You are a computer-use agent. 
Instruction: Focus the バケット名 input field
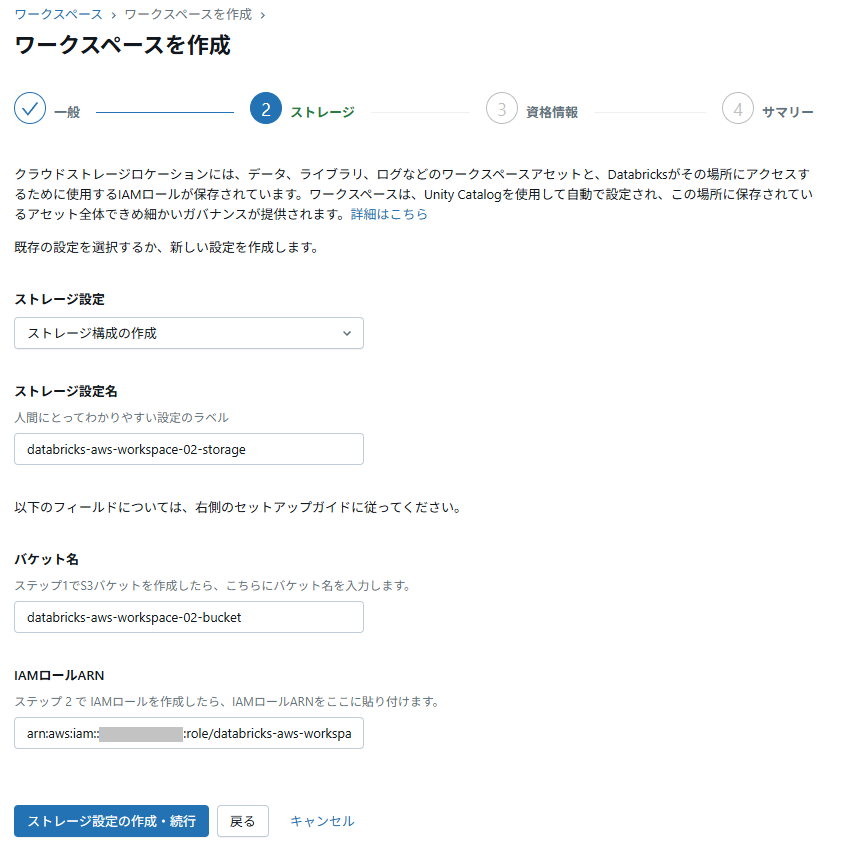click(189, 617)
